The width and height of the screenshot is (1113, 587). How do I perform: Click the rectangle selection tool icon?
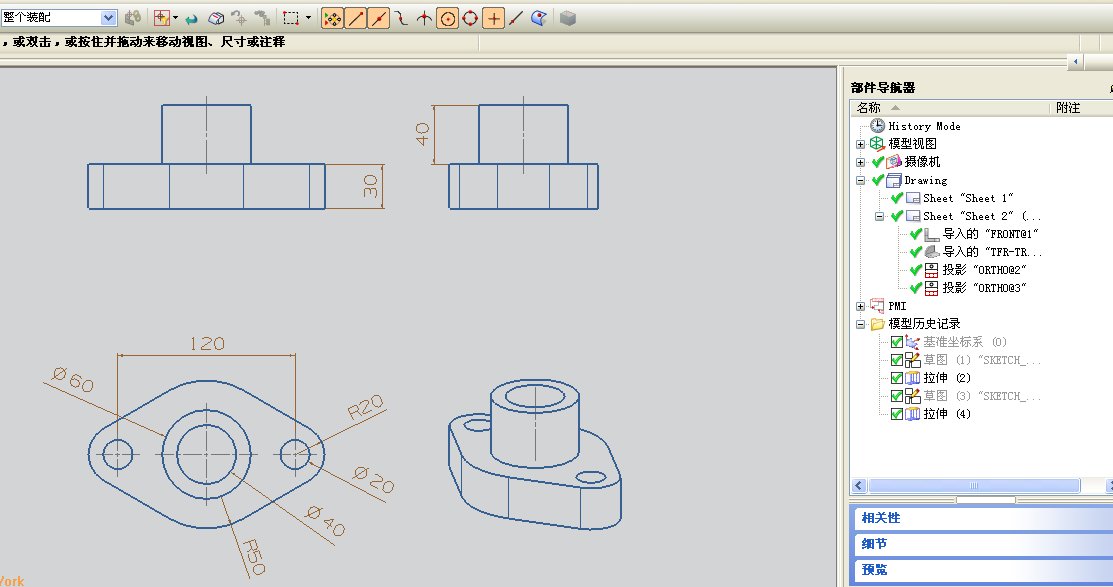[x=291, y=18]
